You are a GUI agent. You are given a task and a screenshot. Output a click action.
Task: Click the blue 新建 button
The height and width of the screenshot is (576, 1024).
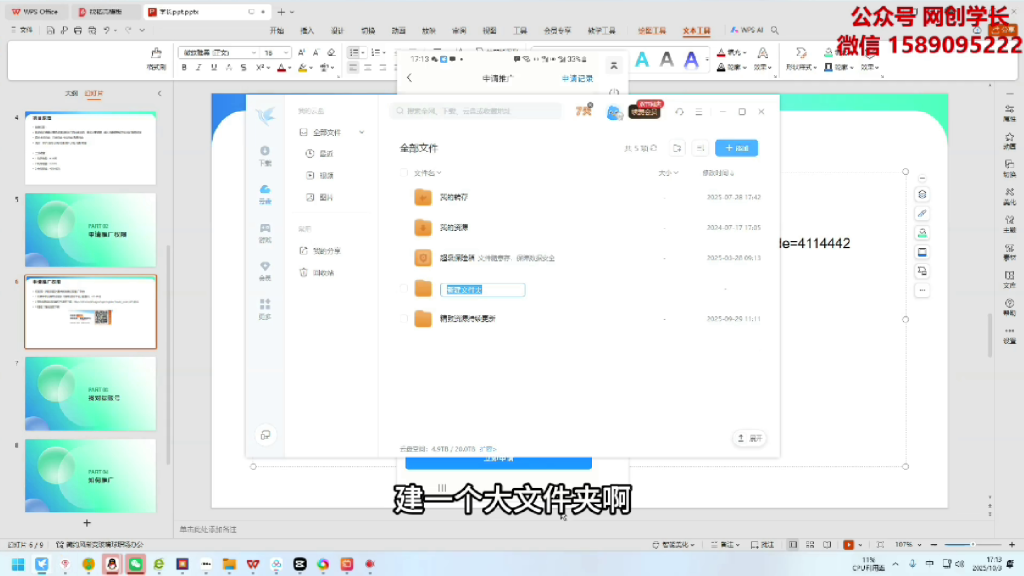[735, 147]
